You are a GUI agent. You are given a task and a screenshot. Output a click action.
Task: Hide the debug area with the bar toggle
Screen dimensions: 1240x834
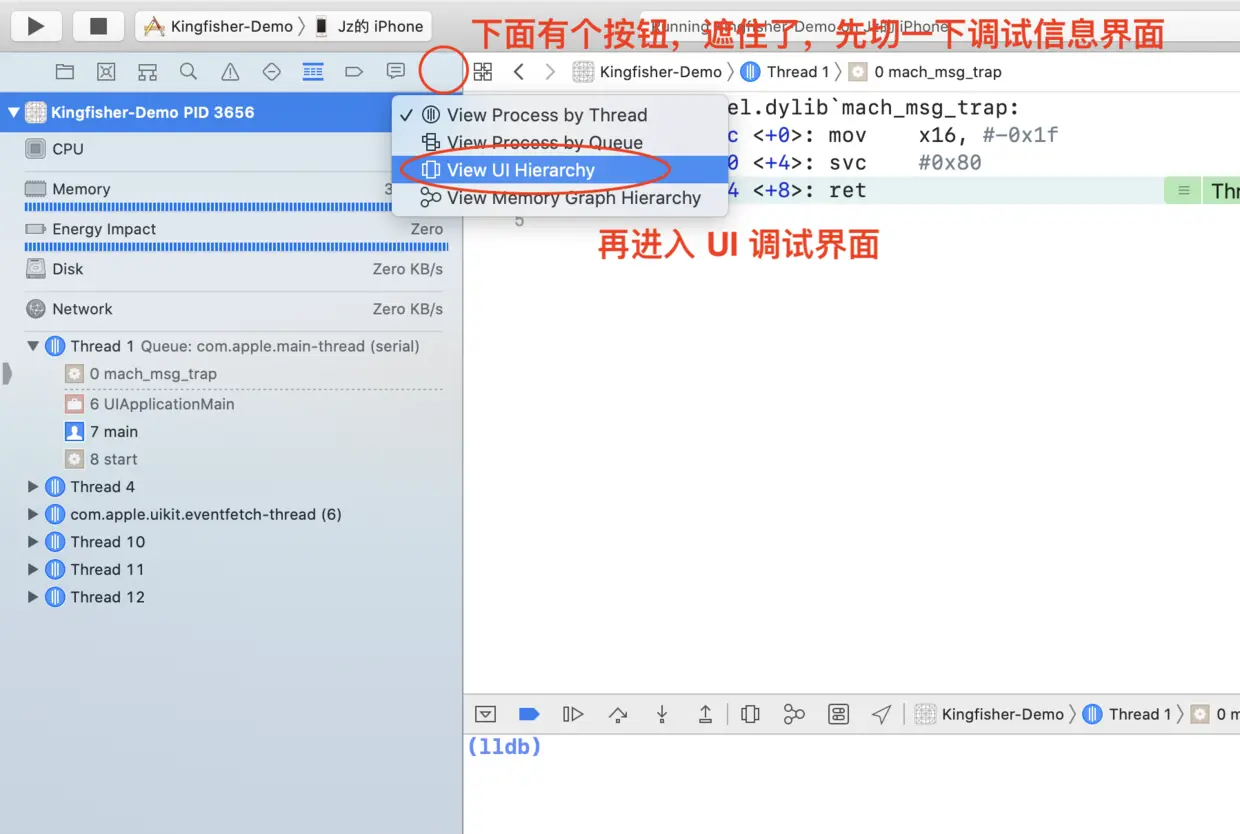pyautogui.click(x=485, y=714)
